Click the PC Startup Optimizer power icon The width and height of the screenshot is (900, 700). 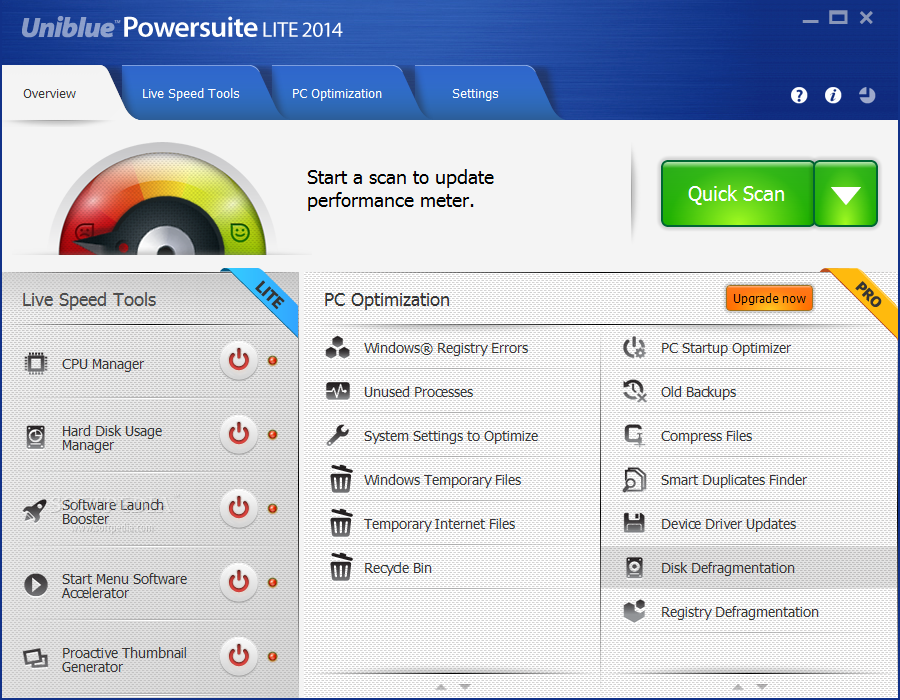(x=634, y=348)
